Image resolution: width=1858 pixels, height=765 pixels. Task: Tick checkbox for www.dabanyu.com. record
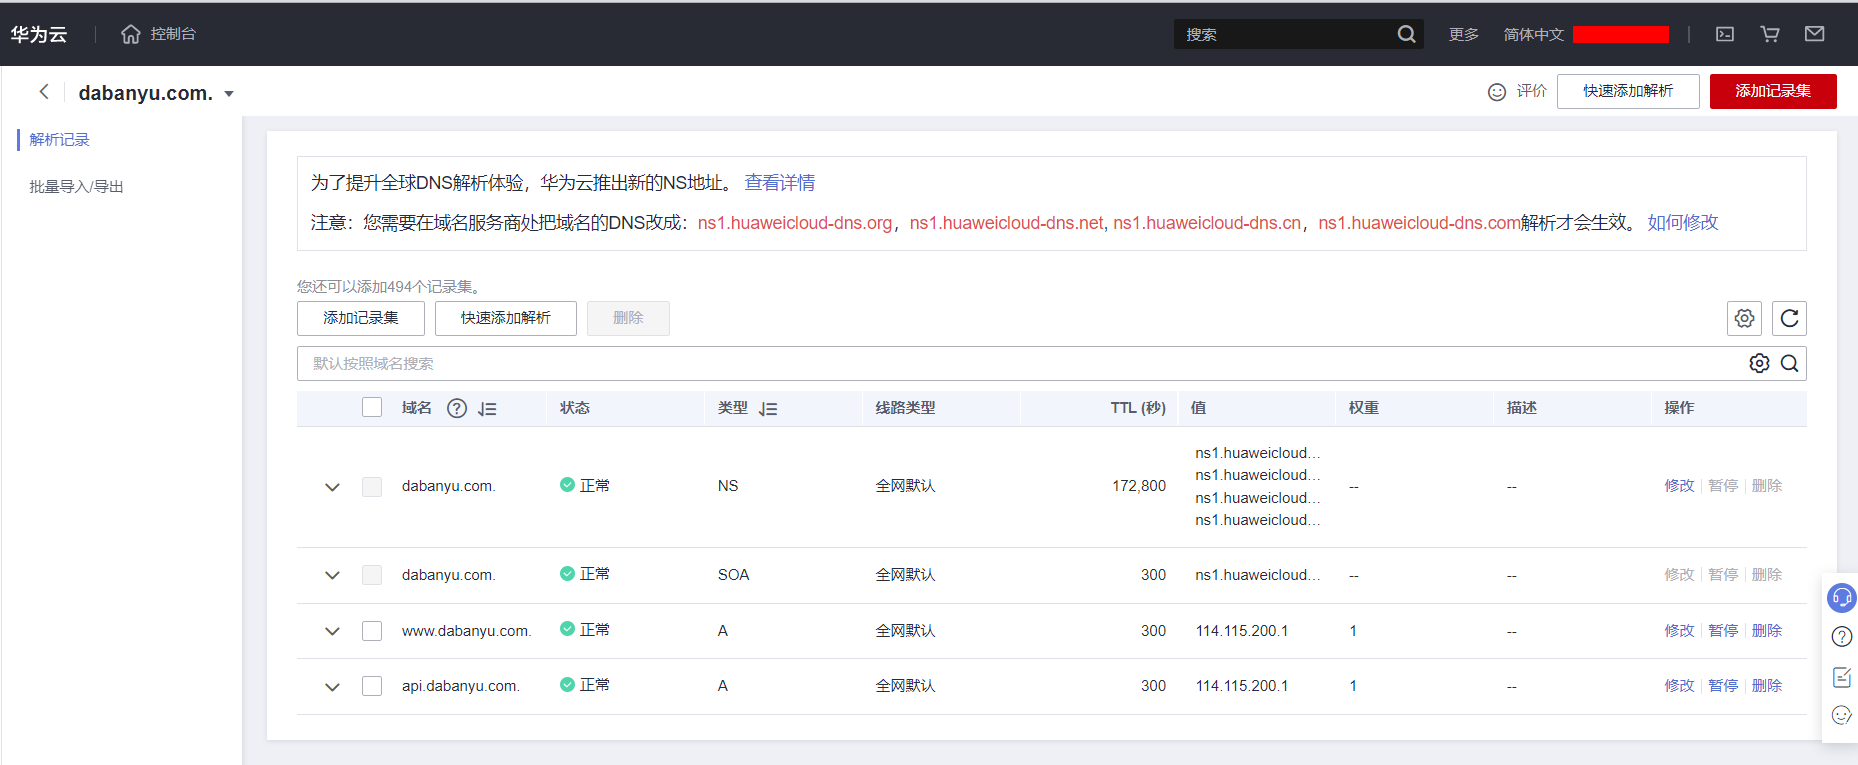pyautogui.click(x=372, y=631)
